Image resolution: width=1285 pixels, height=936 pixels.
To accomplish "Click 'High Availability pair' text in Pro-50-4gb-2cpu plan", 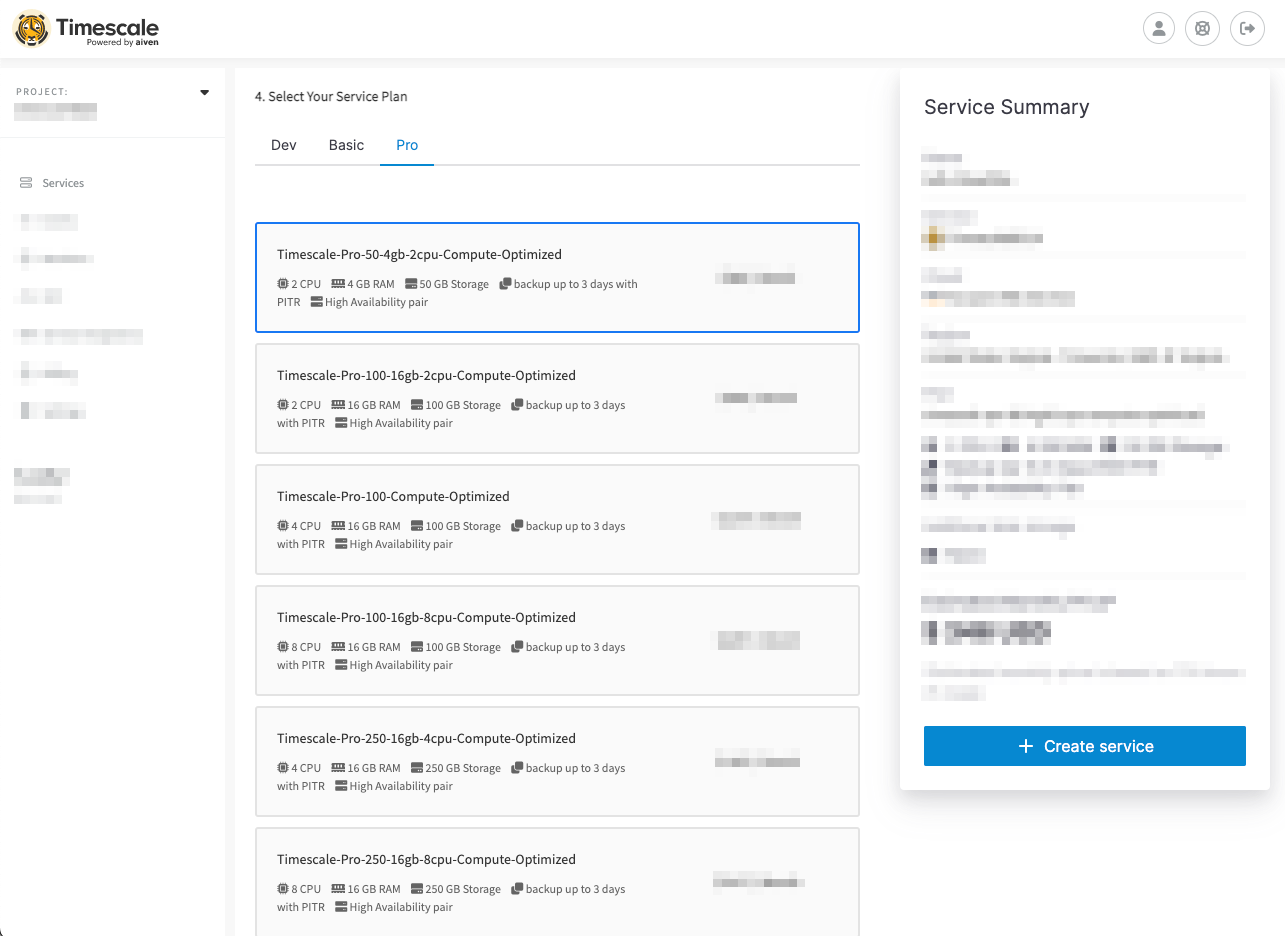I will 376,302.
